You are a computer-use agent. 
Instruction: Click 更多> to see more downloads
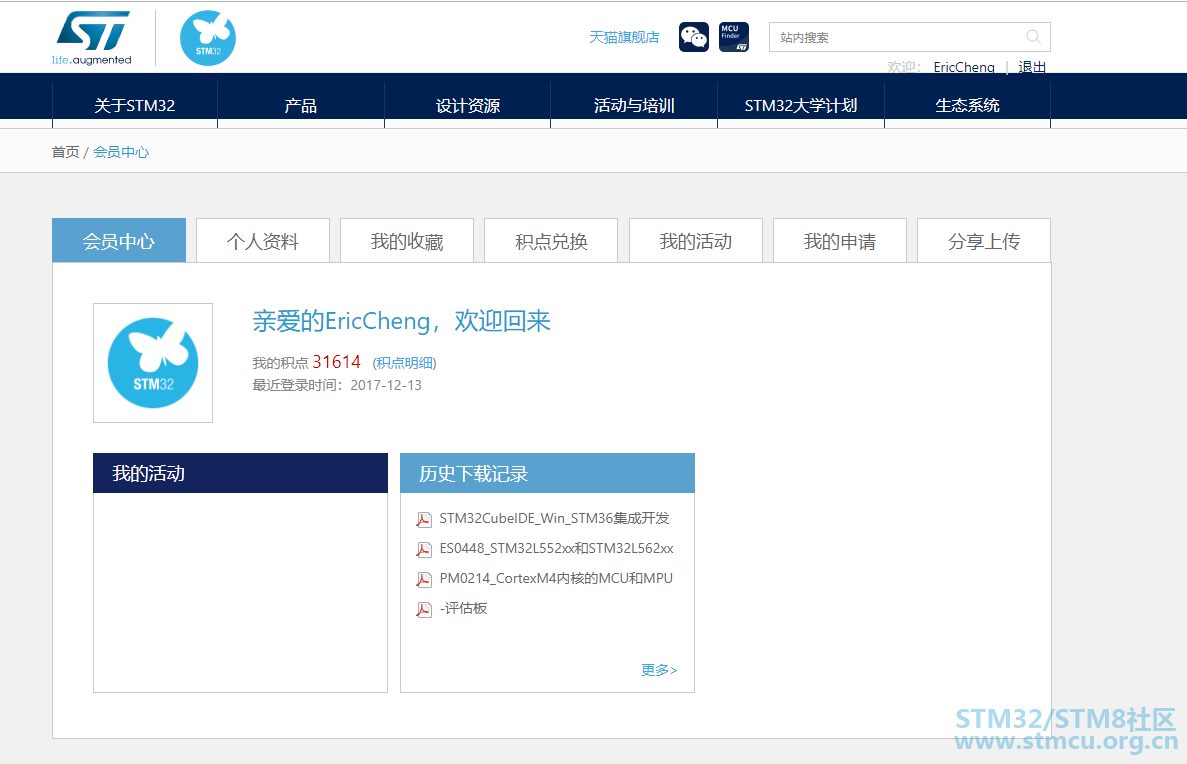pyautogui.click(x=659, y=670)
